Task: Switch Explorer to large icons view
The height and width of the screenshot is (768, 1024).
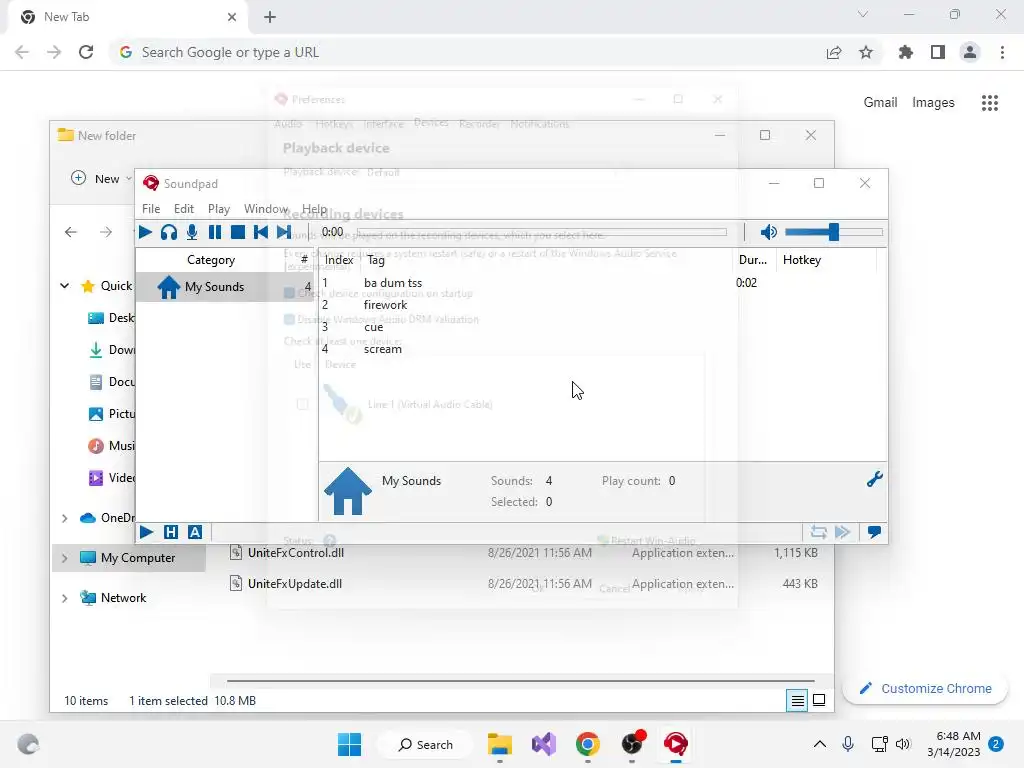Action: [x=819, y=701]
